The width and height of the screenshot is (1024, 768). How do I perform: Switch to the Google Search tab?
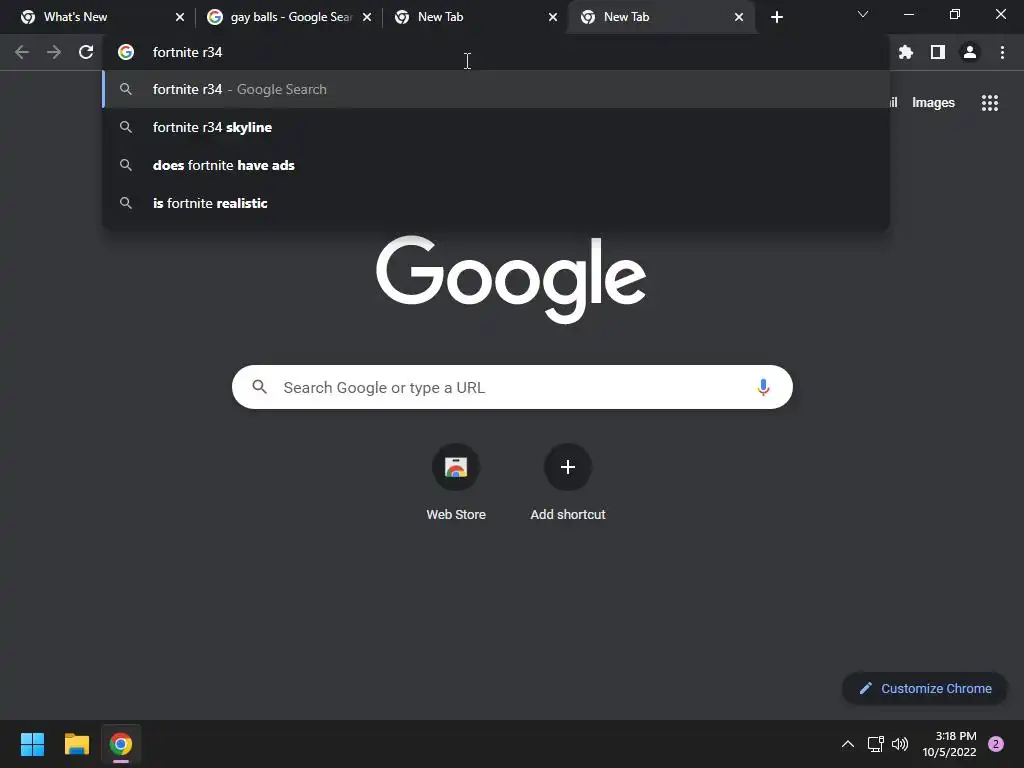288,17
